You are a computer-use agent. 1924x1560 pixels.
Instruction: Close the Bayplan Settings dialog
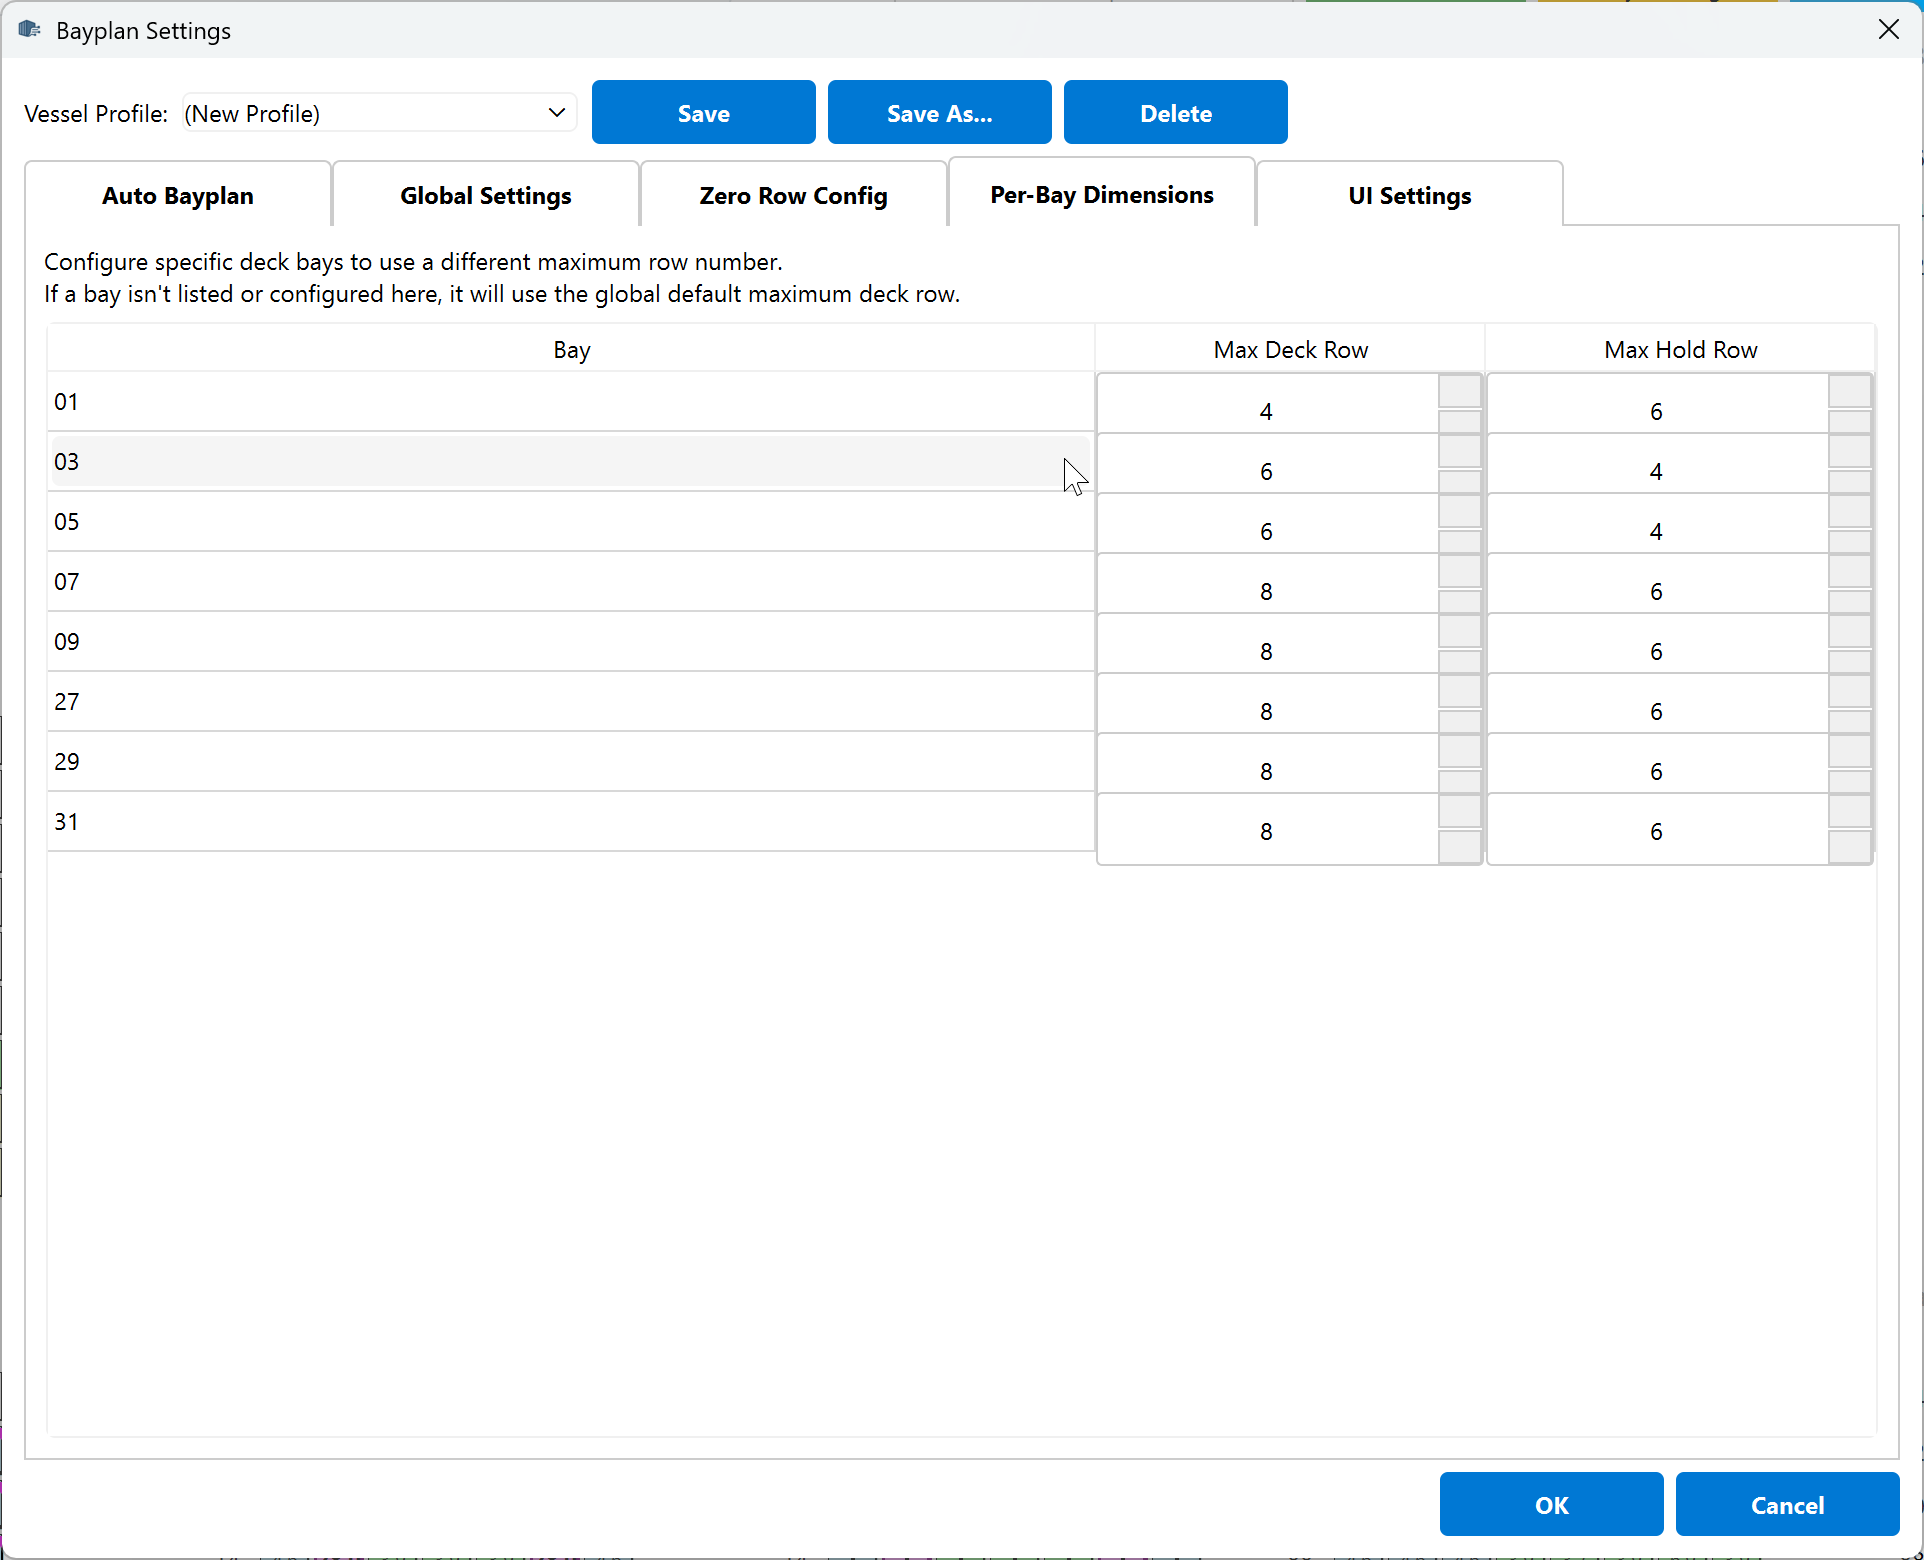tap(1888, 30)
